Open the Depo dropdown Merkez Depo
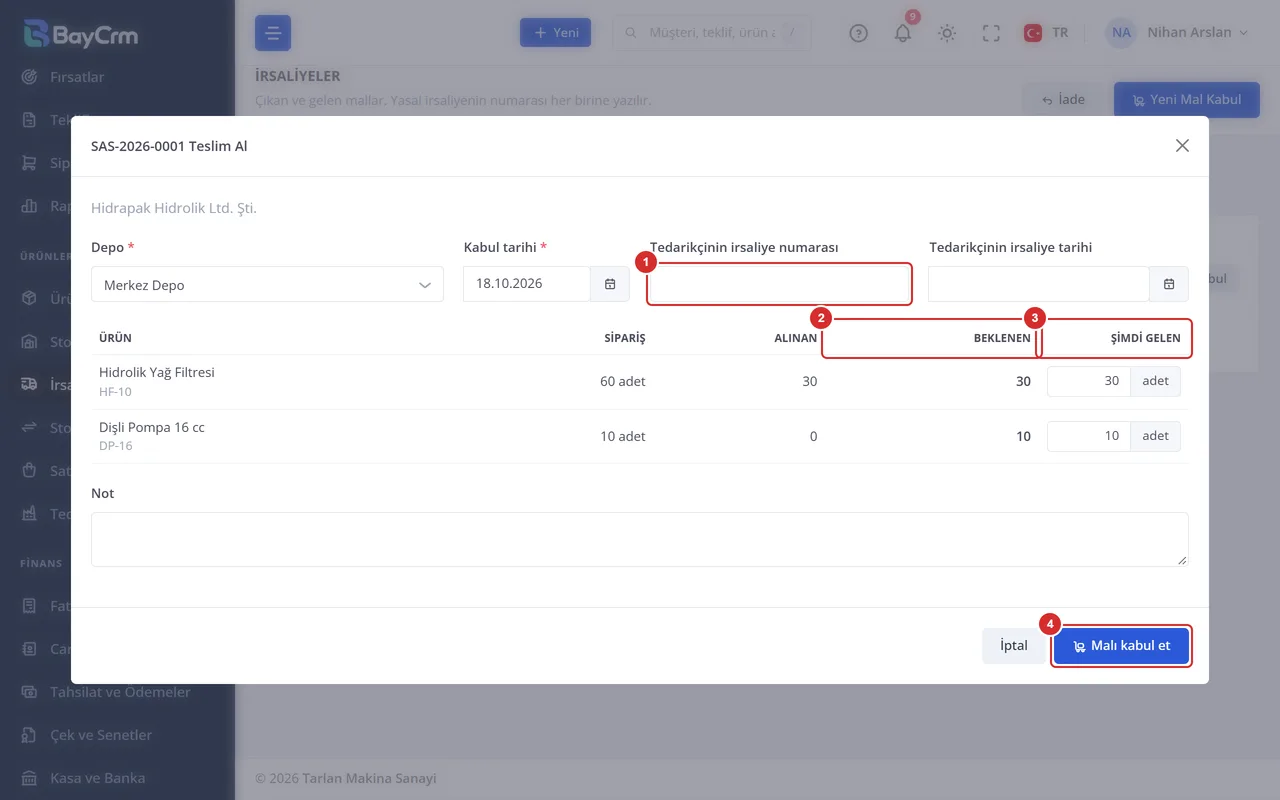The image size is (1280, 800). coord(267,285)
